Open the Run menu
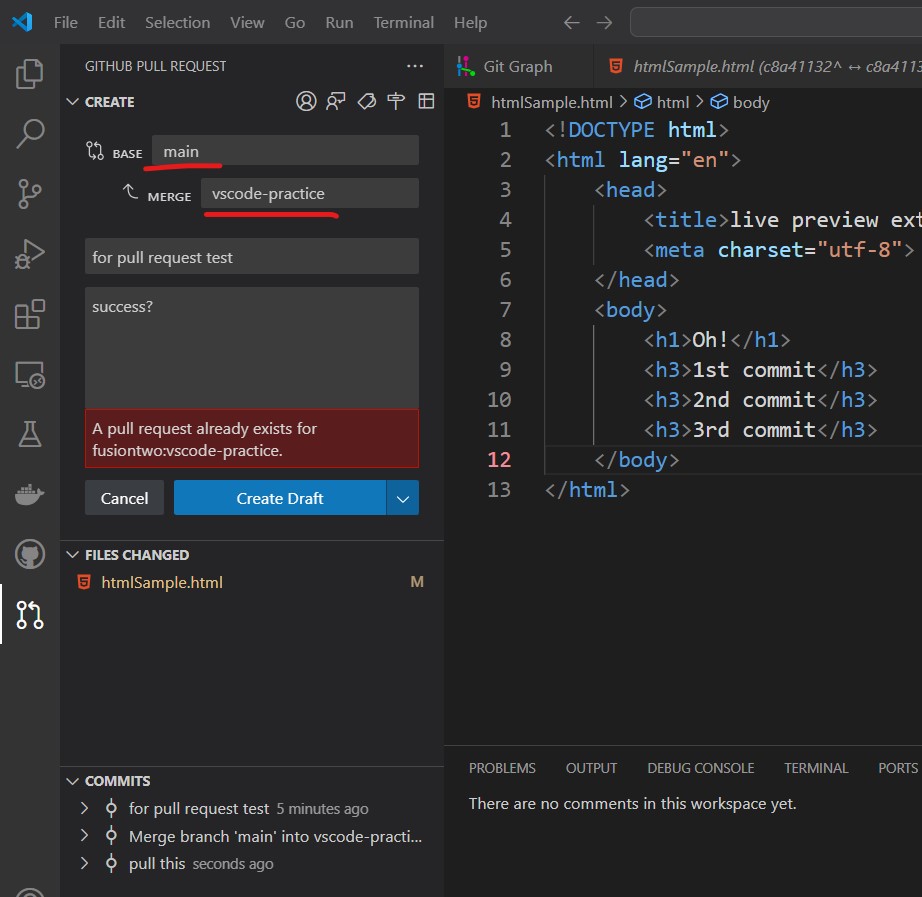 339,22
